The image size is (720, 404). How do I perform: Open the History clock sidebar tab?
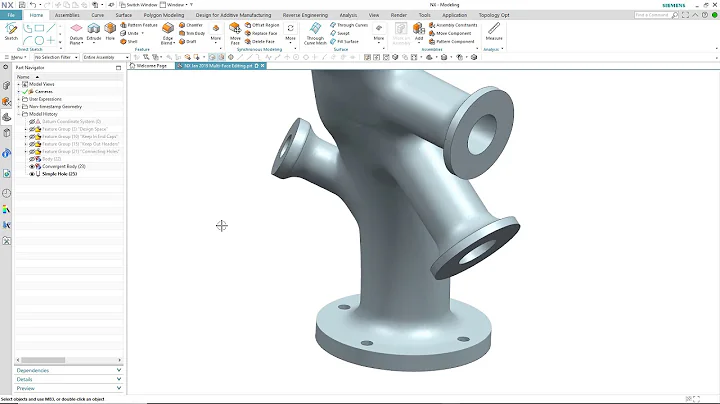click(x=6, y=193)
